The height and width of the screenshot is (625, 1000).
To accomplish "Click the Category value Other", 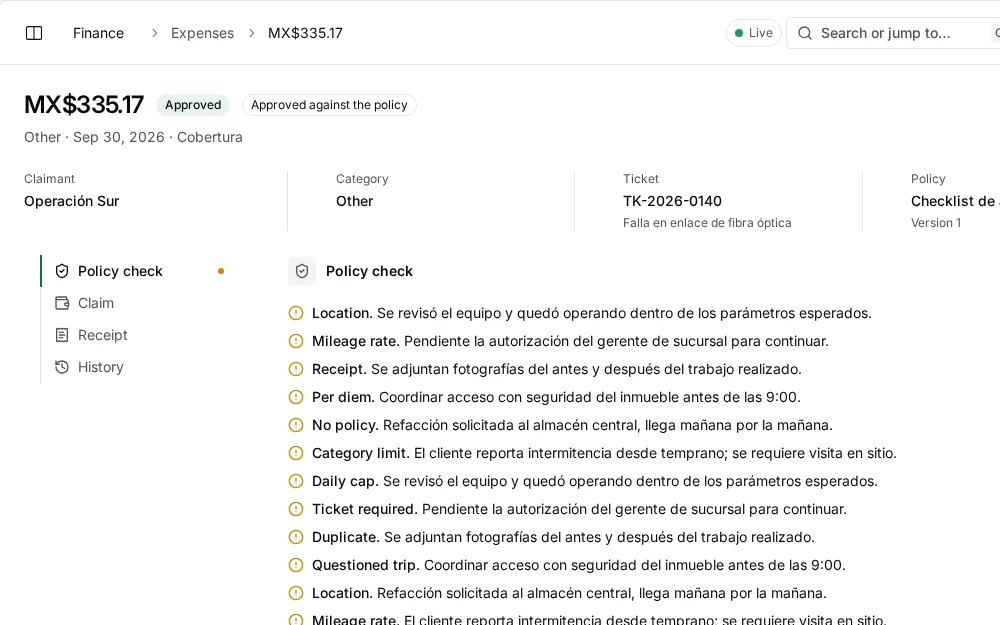I will pos(355,202).
